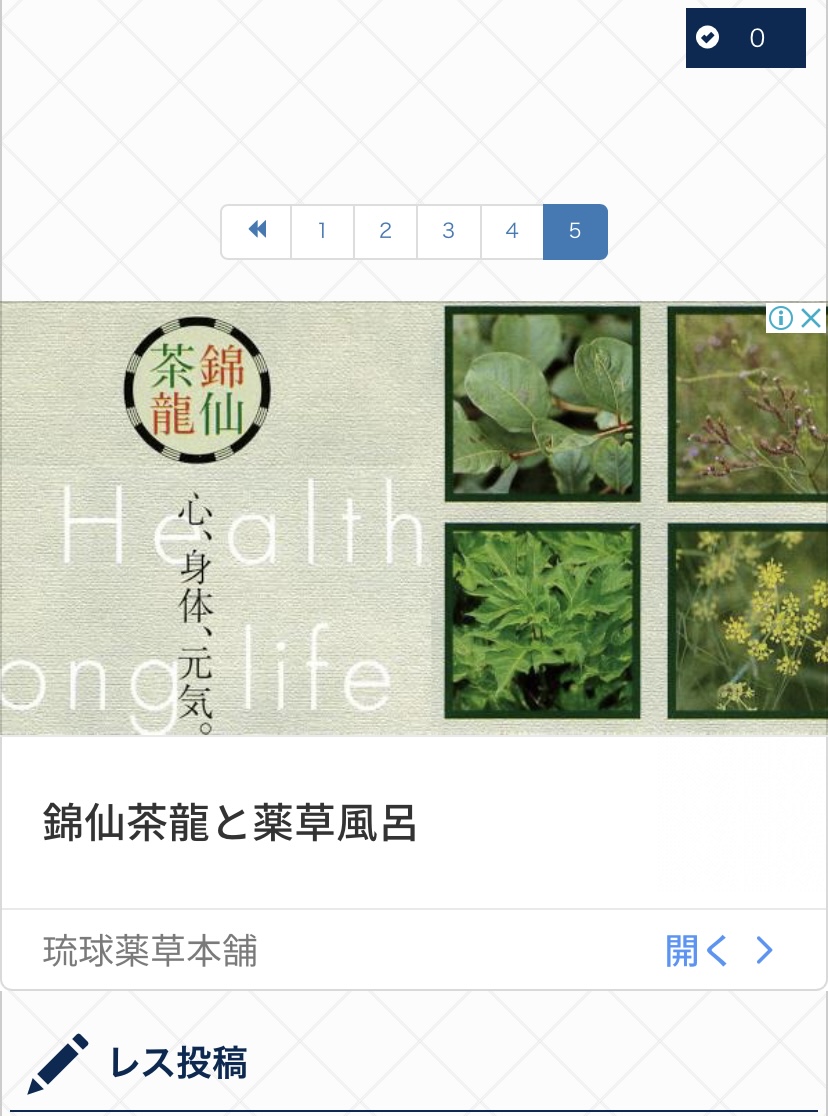Open the purple flower plant thumbnail
This screenshot has height=1116, width=828.
coord(748,404)
